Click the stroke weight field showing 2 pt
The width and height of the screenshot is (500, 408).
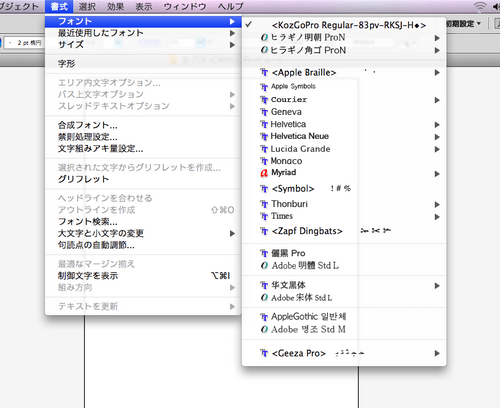25,43
